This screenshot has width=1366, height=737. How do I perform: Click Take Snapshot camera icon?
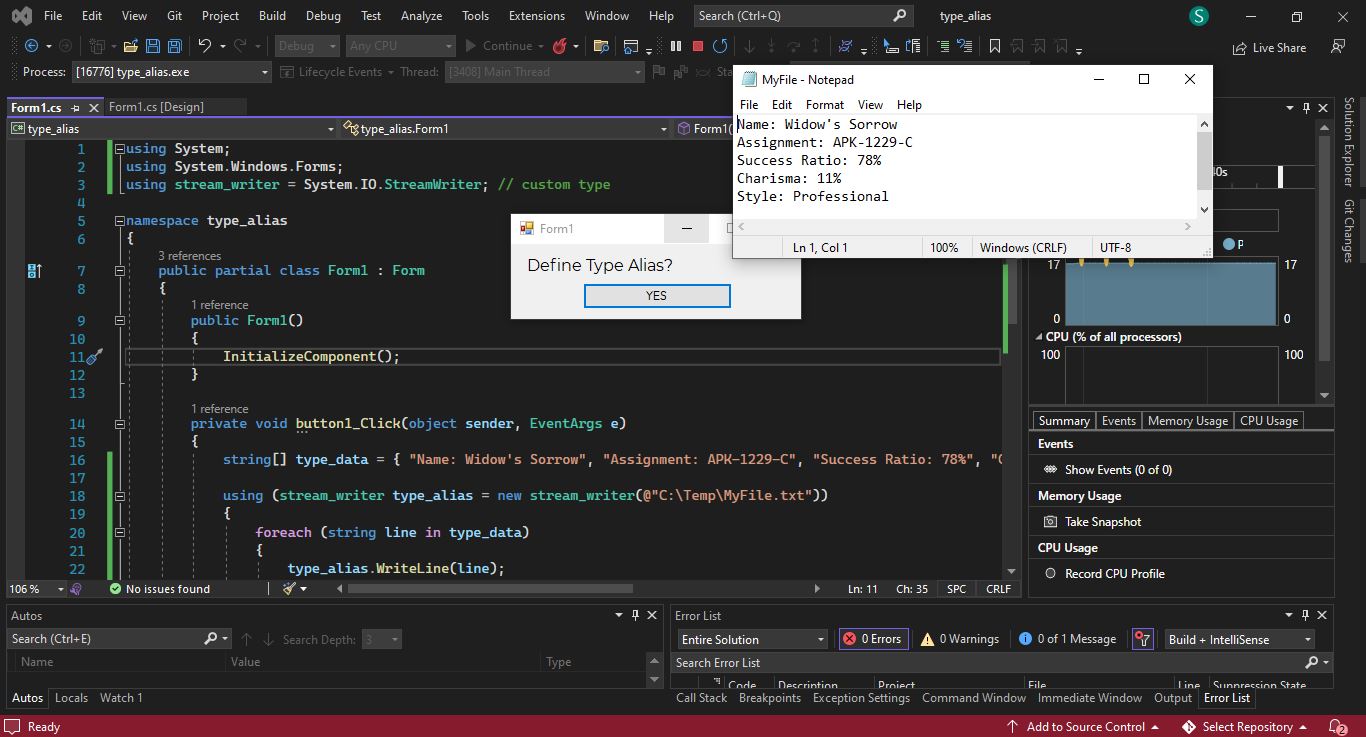tap(1050, 522)
